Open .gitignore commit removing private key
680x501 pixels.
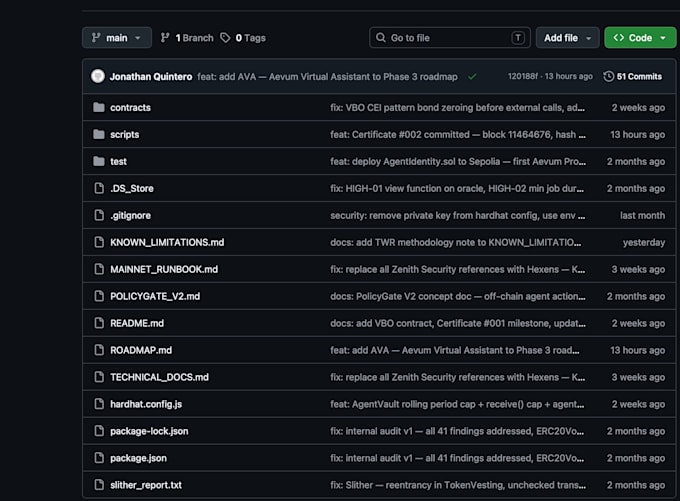click(458, 215)
